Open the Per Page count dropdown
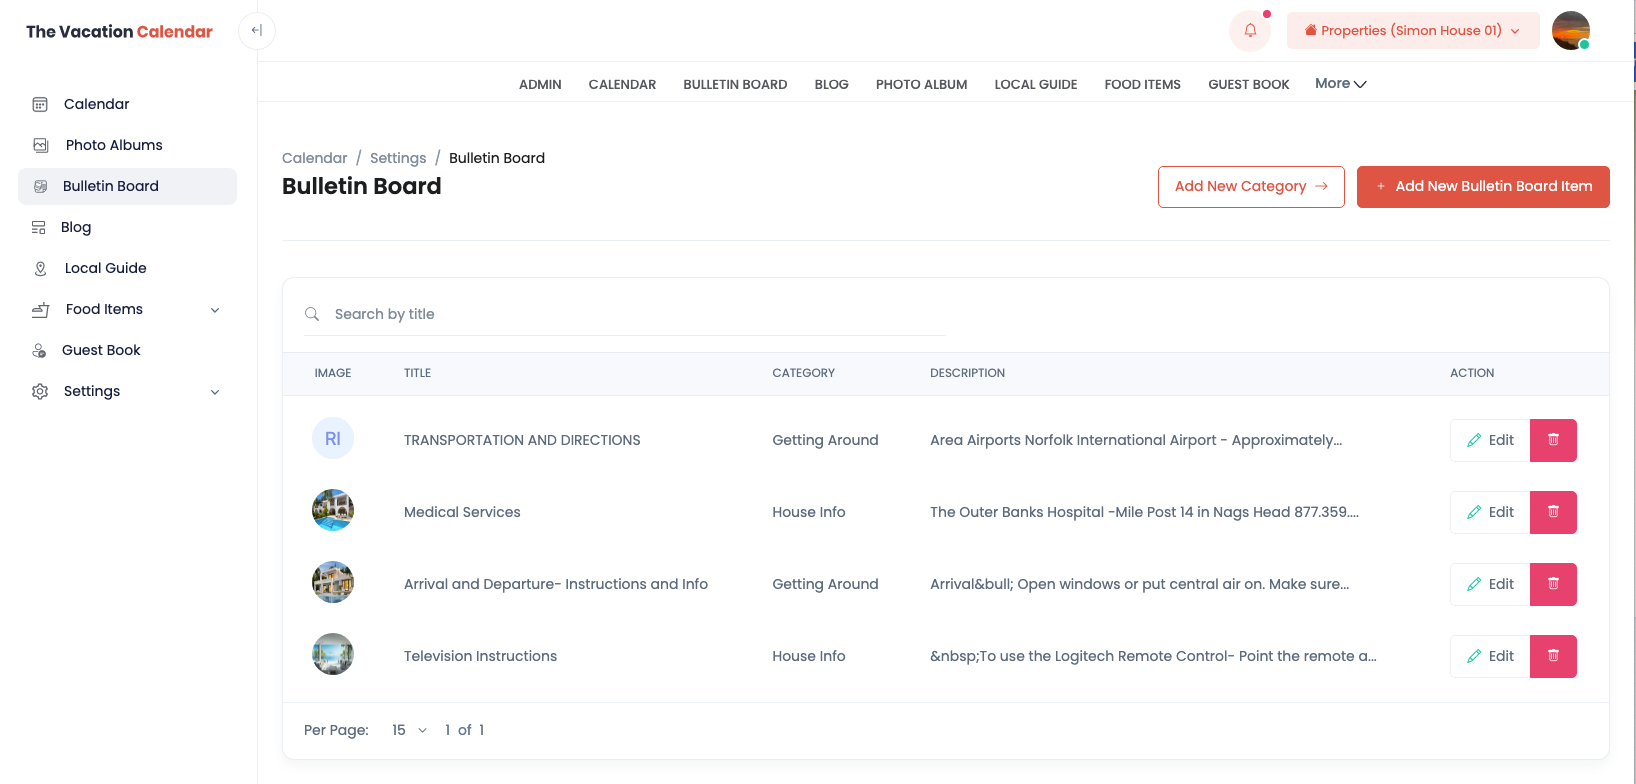The height and width of the screenshot is (784, 1636). point(409,730)
